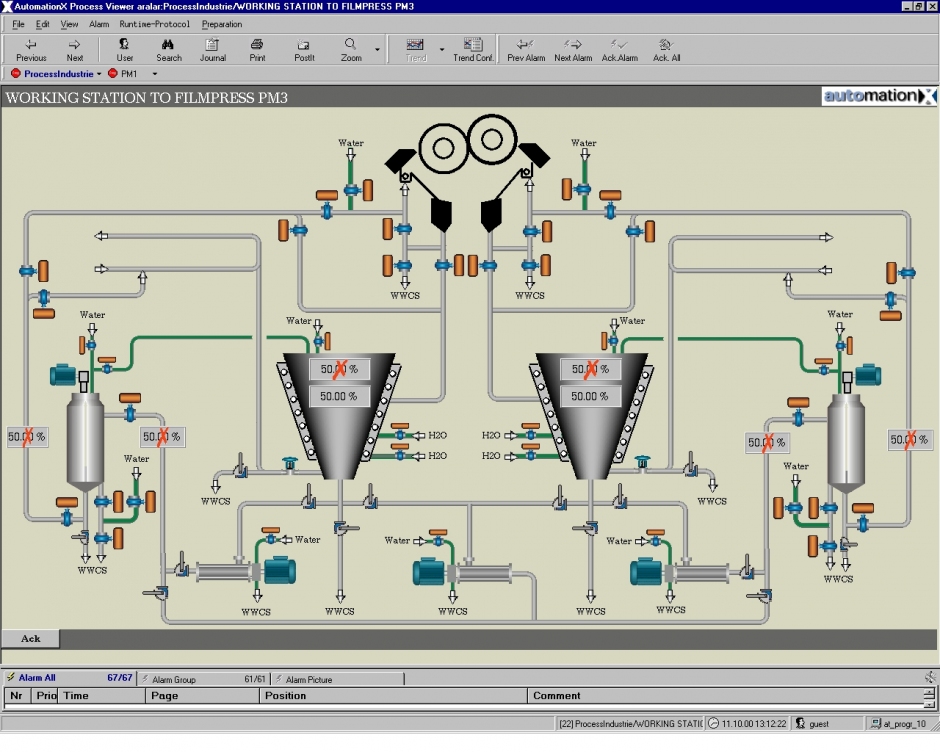Open the Edit menu
The height and width of the screenshot is (752, 940).
(x=43, y=24)
